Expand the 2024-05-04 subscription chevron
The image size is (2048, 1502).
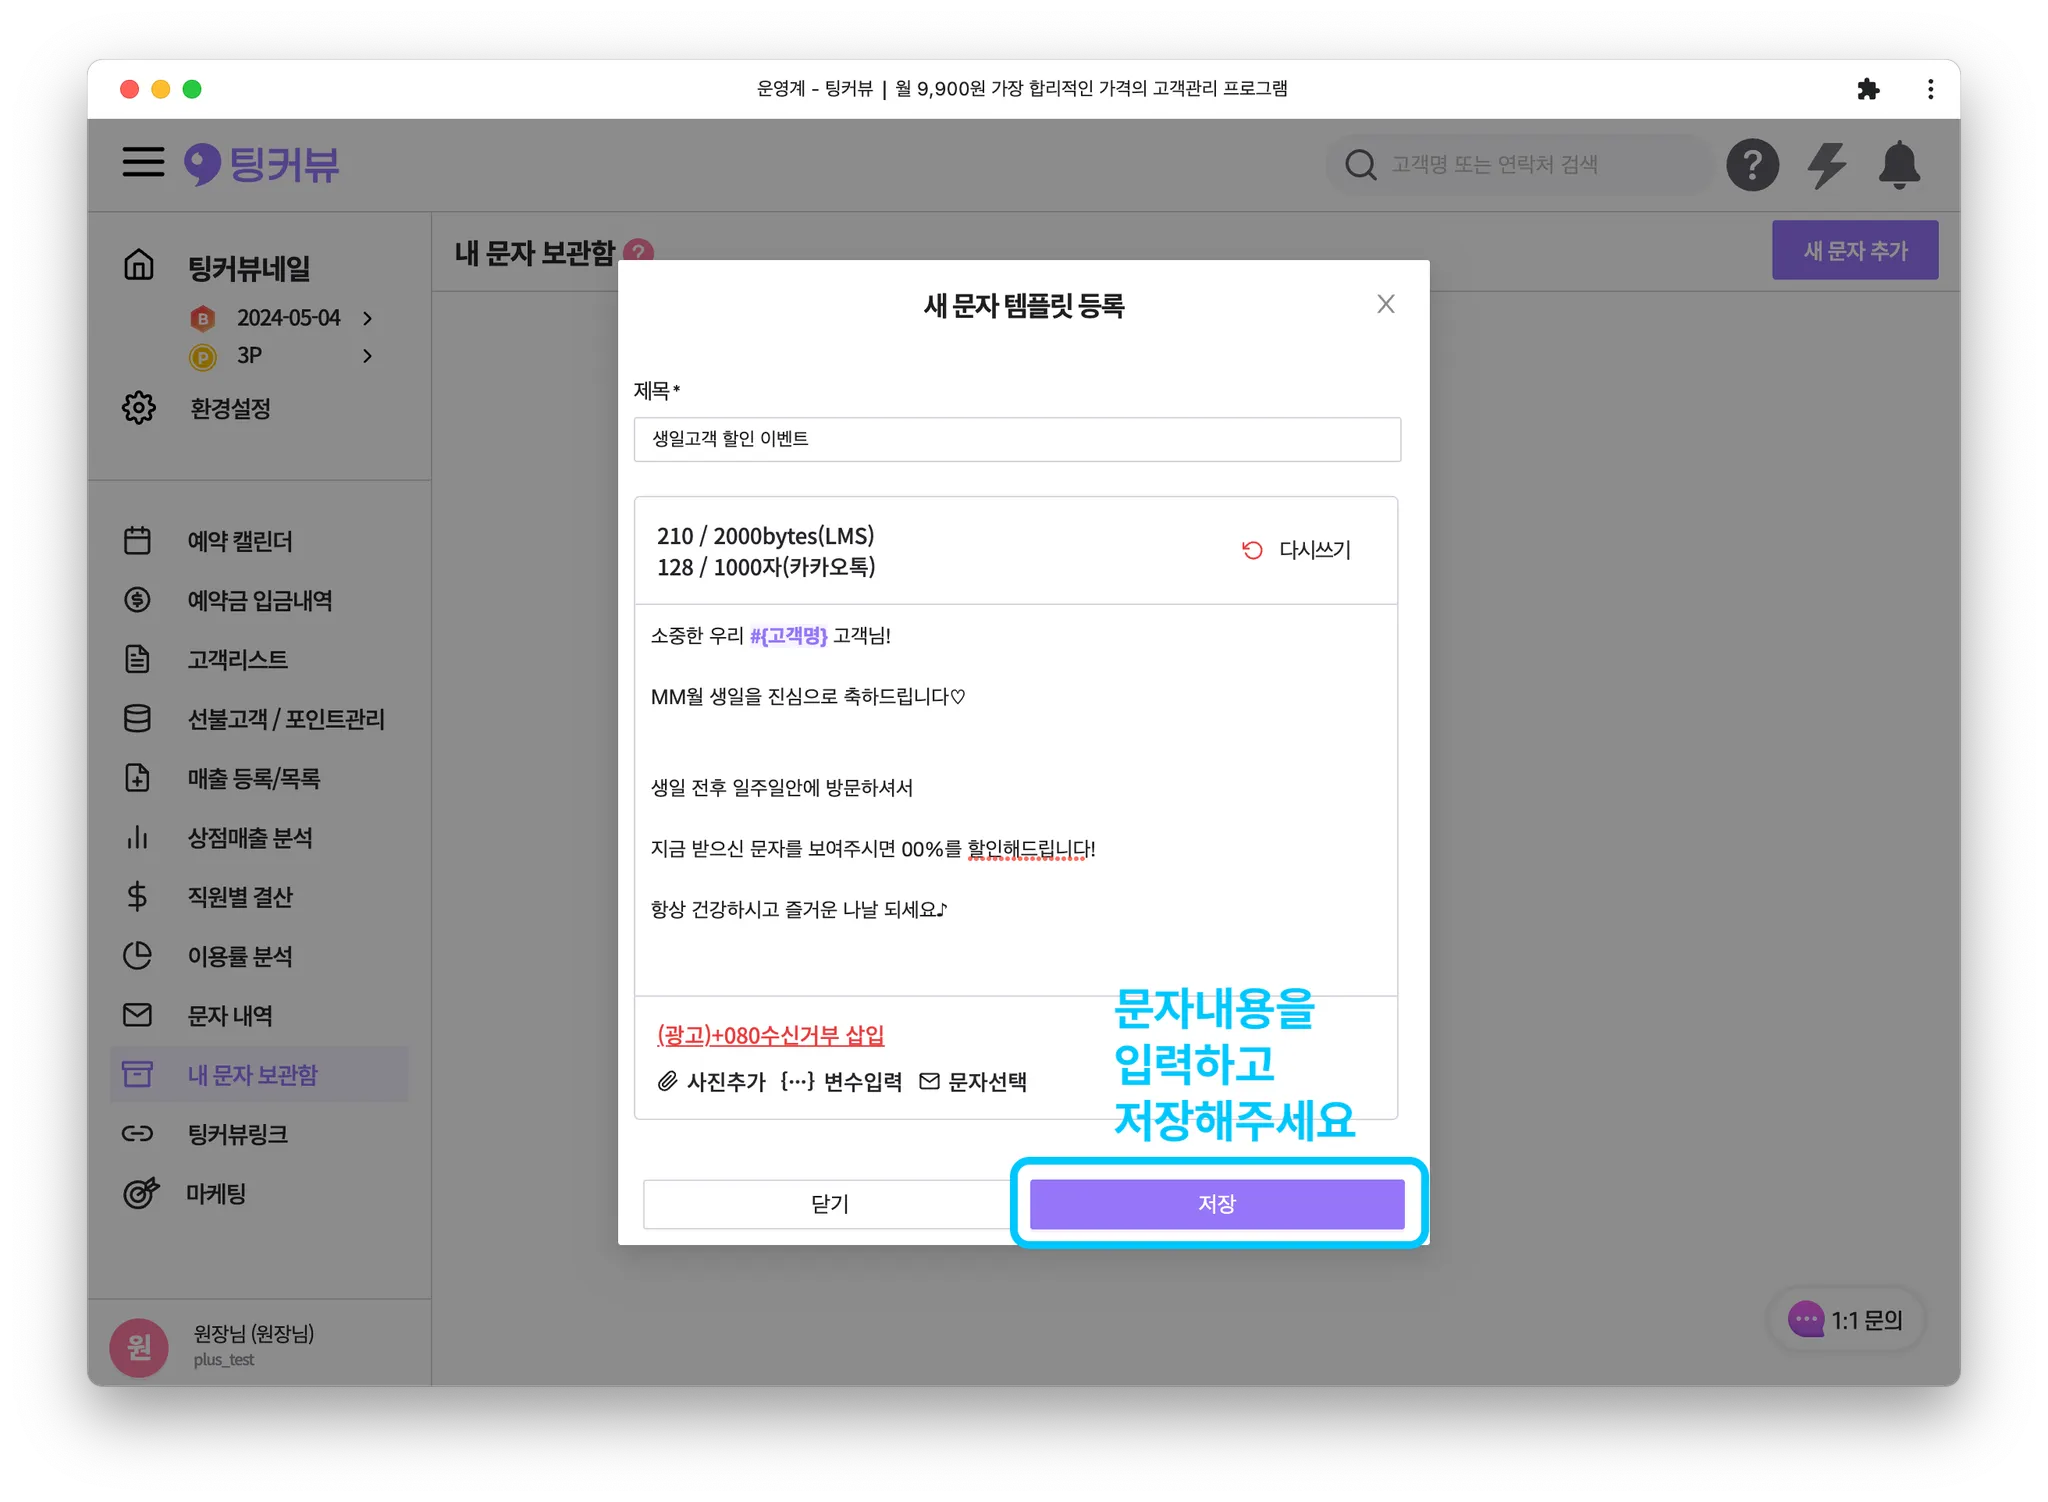pyautogui.click(x=368, y=318)
